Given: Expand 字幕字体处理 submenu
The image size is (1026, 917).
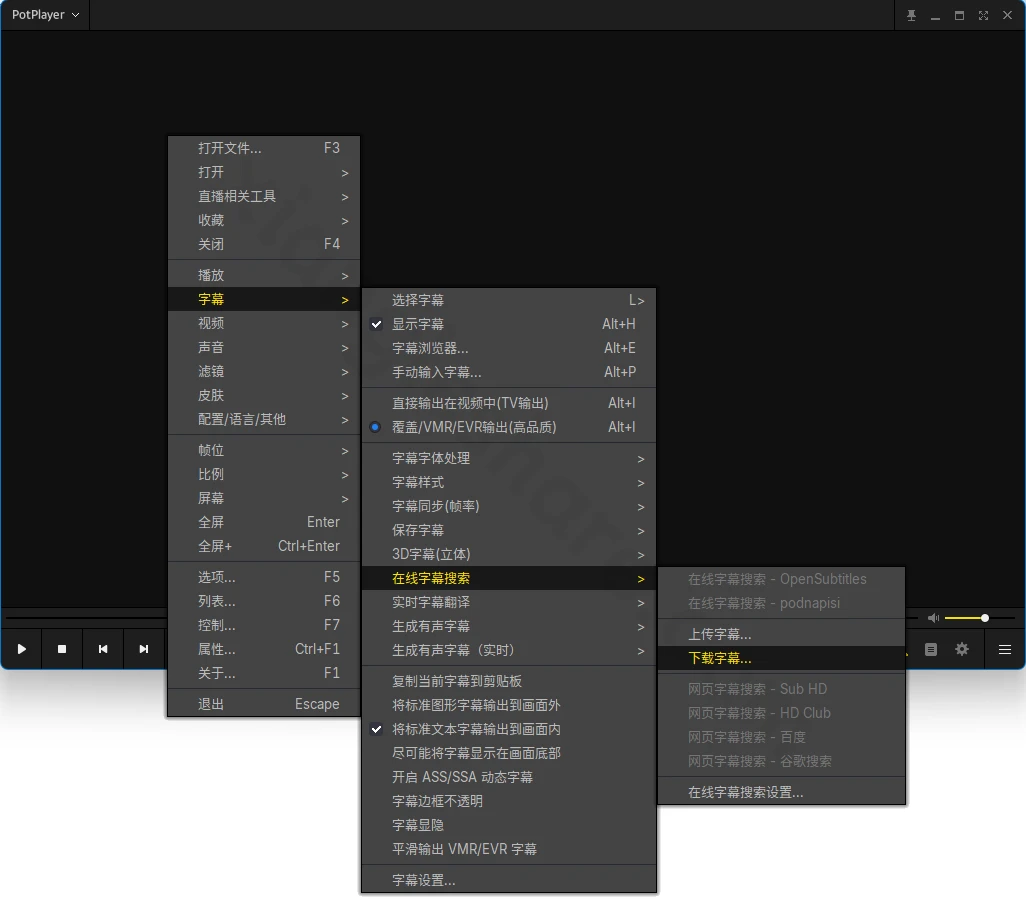Looking at the screenshot, I should [x=508, y=458].
